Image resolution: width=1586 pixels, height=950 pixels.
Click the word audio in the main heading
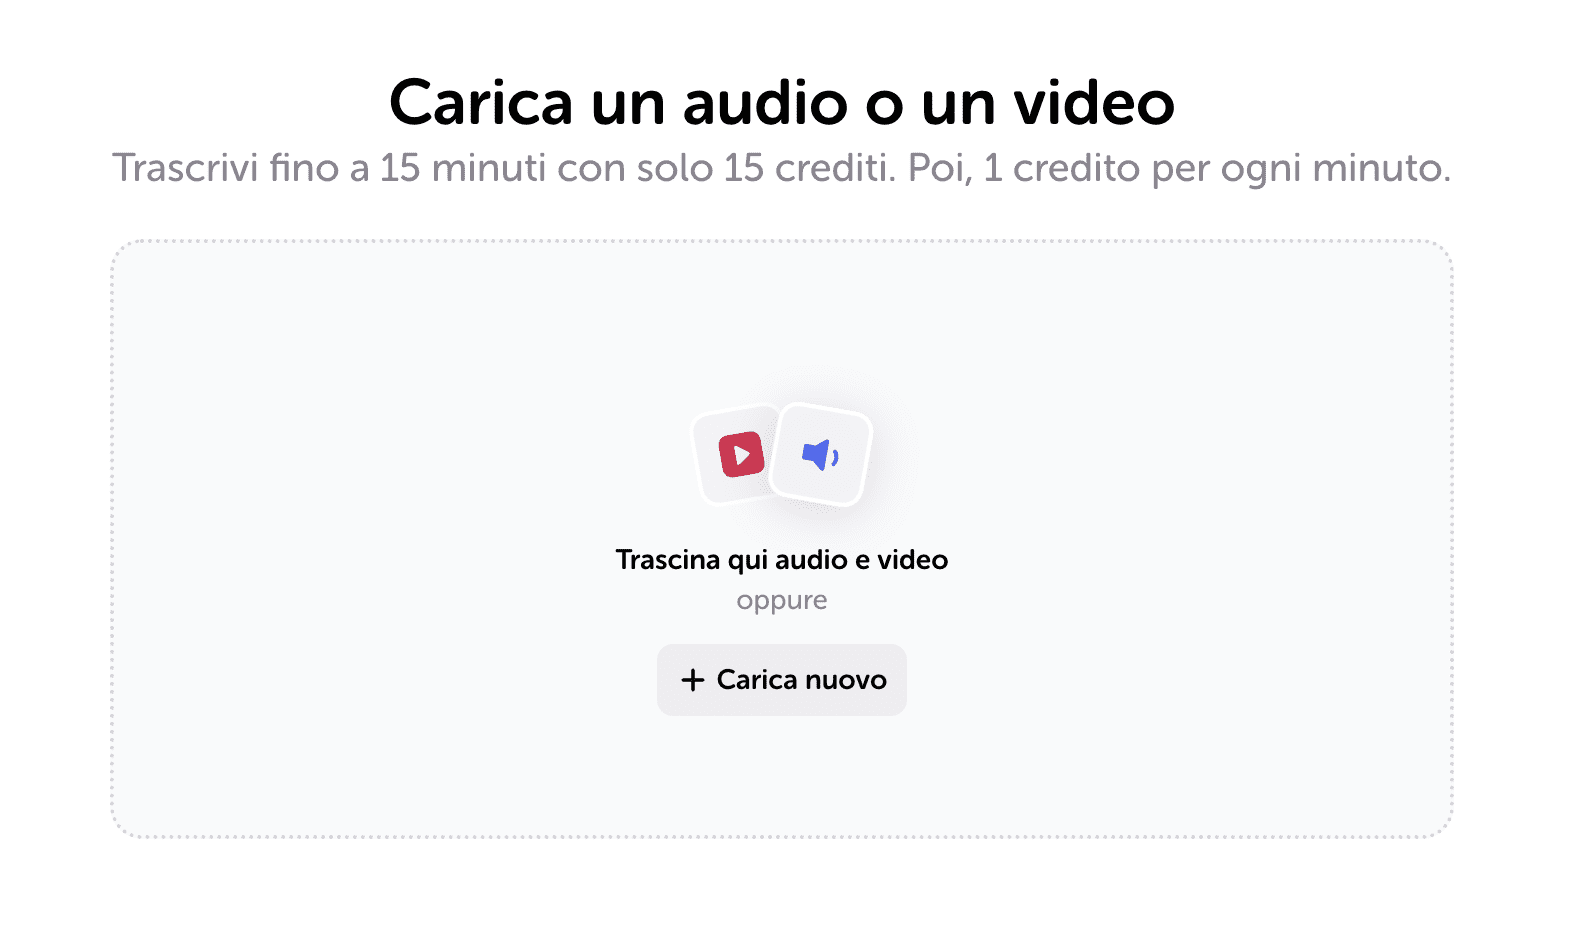tap(765, 103)
